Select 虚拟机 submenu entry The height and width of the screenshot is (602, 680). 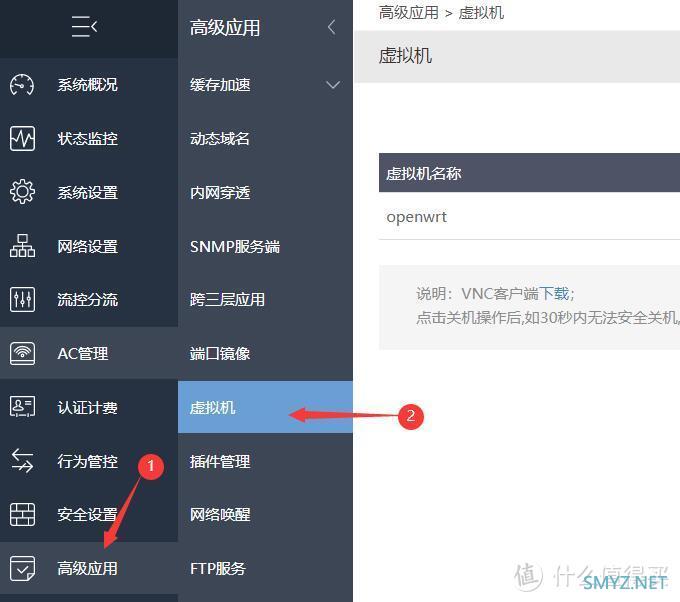(265, 407)
